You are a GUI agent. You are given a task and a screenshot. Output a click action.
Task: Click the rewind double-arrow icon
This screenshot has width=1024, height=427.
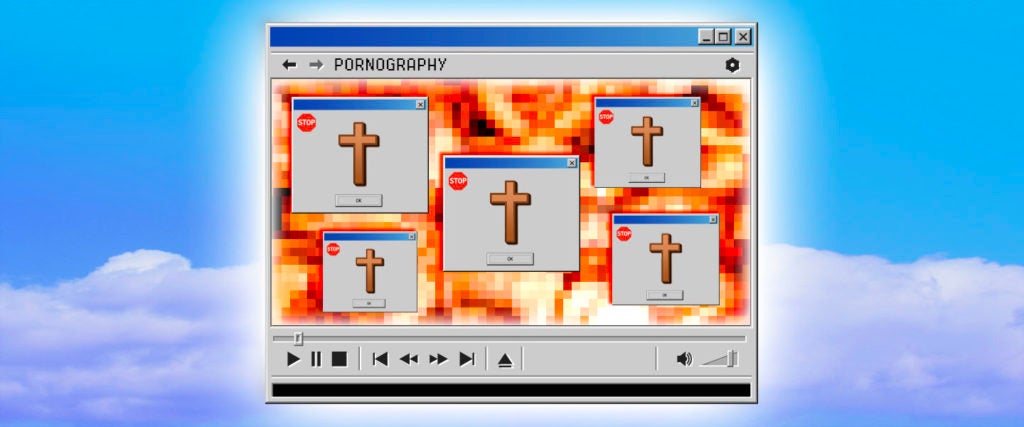pos(409,359)
